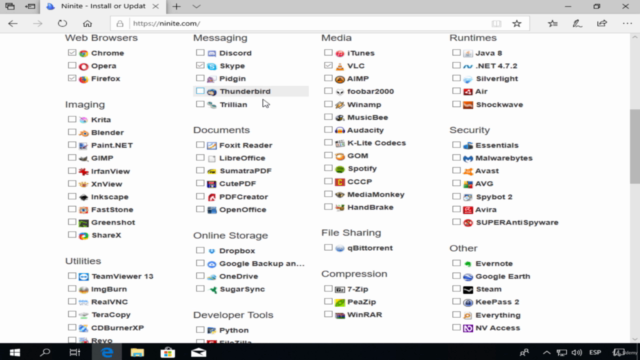The image size is (640, 360).
Task: Check the Google Earth checkbox
Action: pos(456,276)
